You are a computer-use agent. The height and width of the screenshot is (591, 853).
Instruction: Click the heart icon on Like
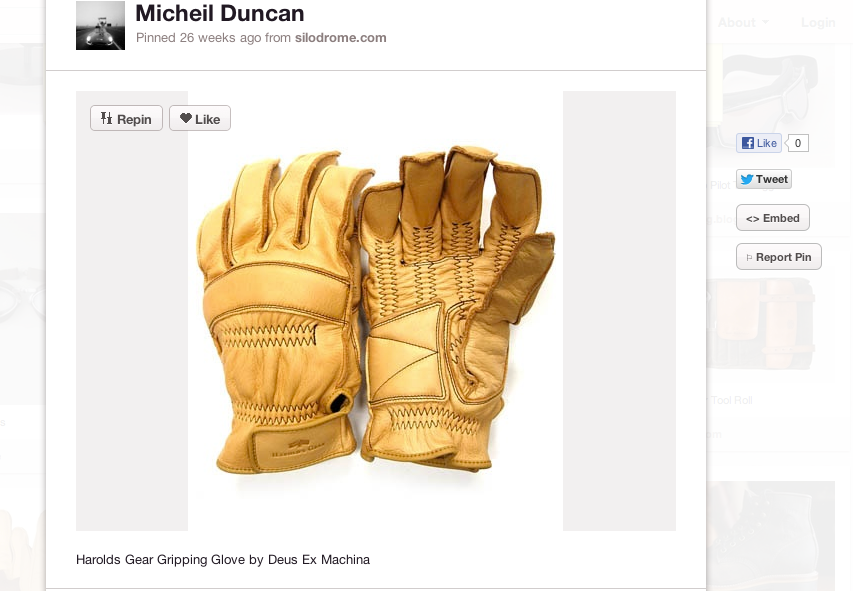point(186,118)
